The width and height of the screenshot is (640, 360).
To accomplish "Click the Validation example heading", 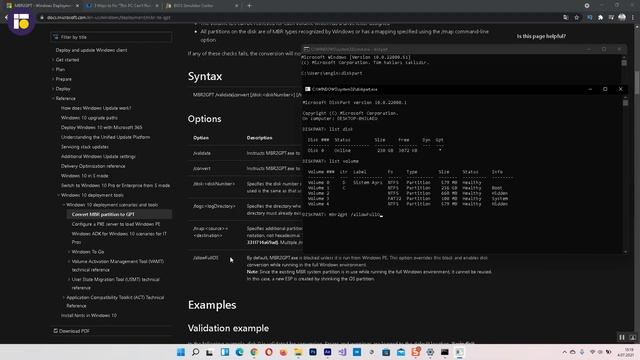I will [228, 328].
